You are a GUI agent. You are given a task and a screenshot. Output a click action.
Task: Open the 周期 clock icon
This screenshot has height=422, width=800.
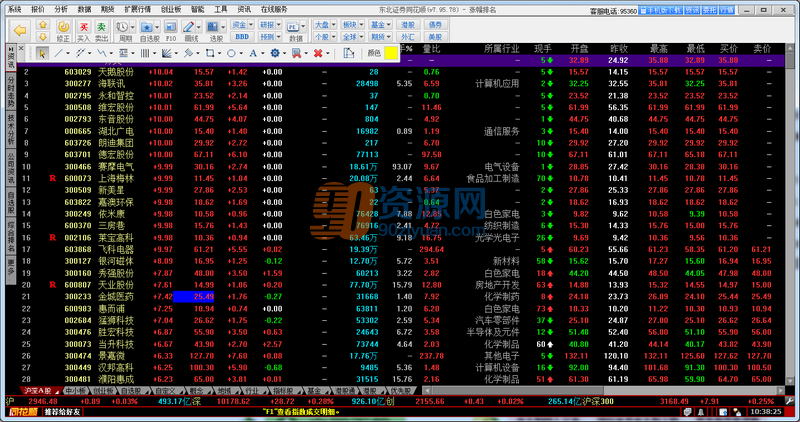point(121,27)
